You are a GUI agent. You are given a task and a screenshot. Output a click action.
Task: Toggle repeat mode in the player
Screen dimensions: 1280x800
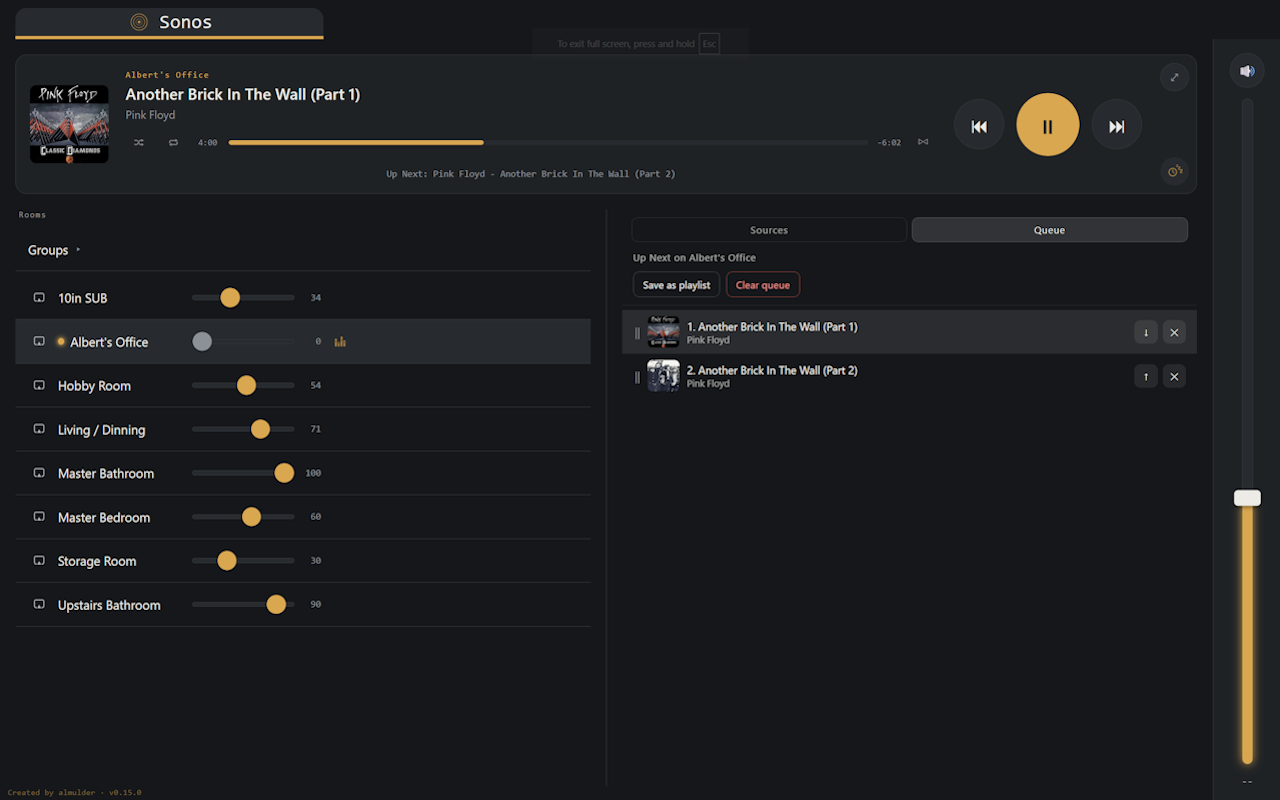pyautogui.click(x=173, y=143)
